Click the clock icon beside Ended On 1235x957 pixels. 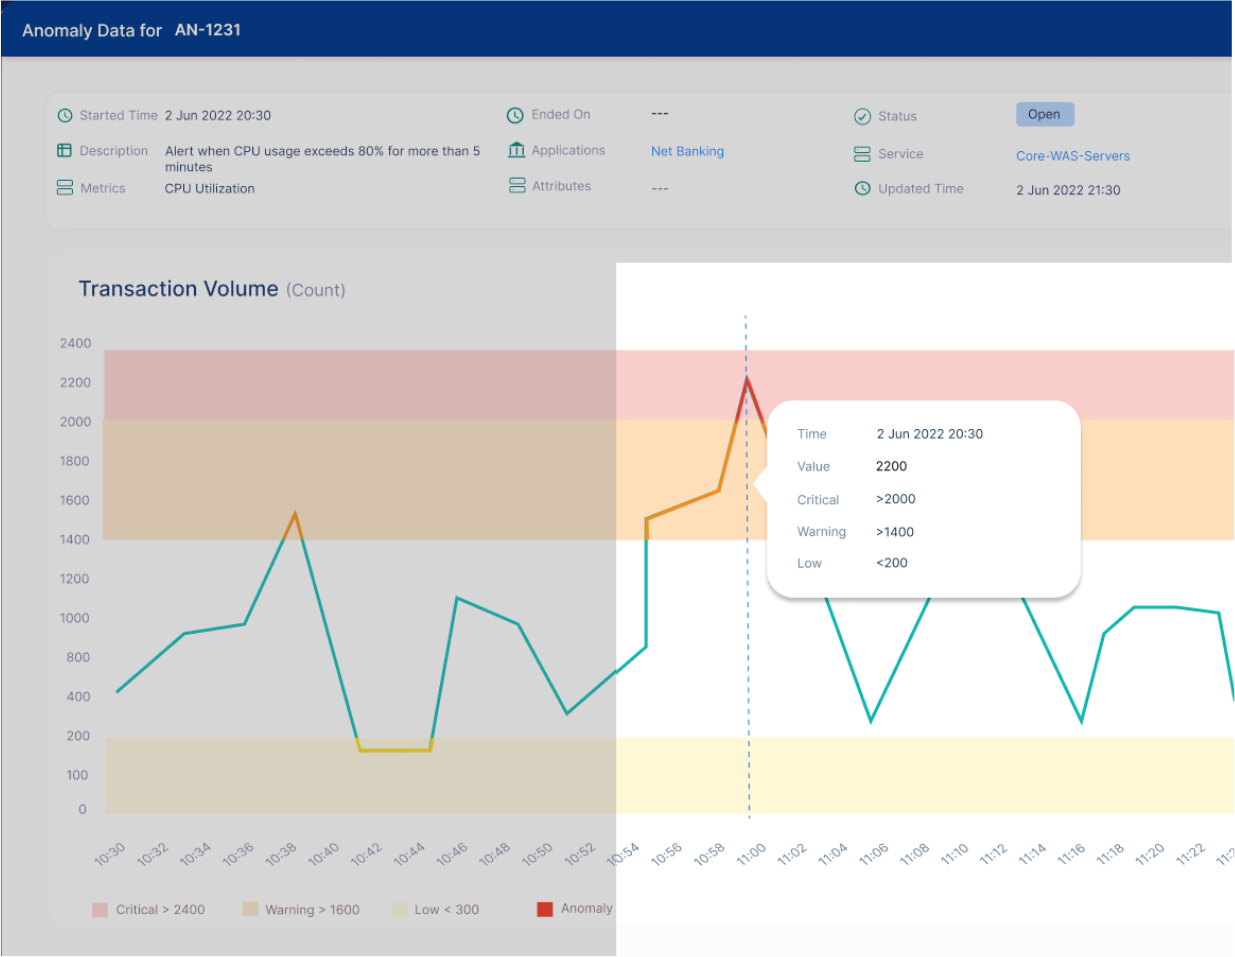click(515, 115)
